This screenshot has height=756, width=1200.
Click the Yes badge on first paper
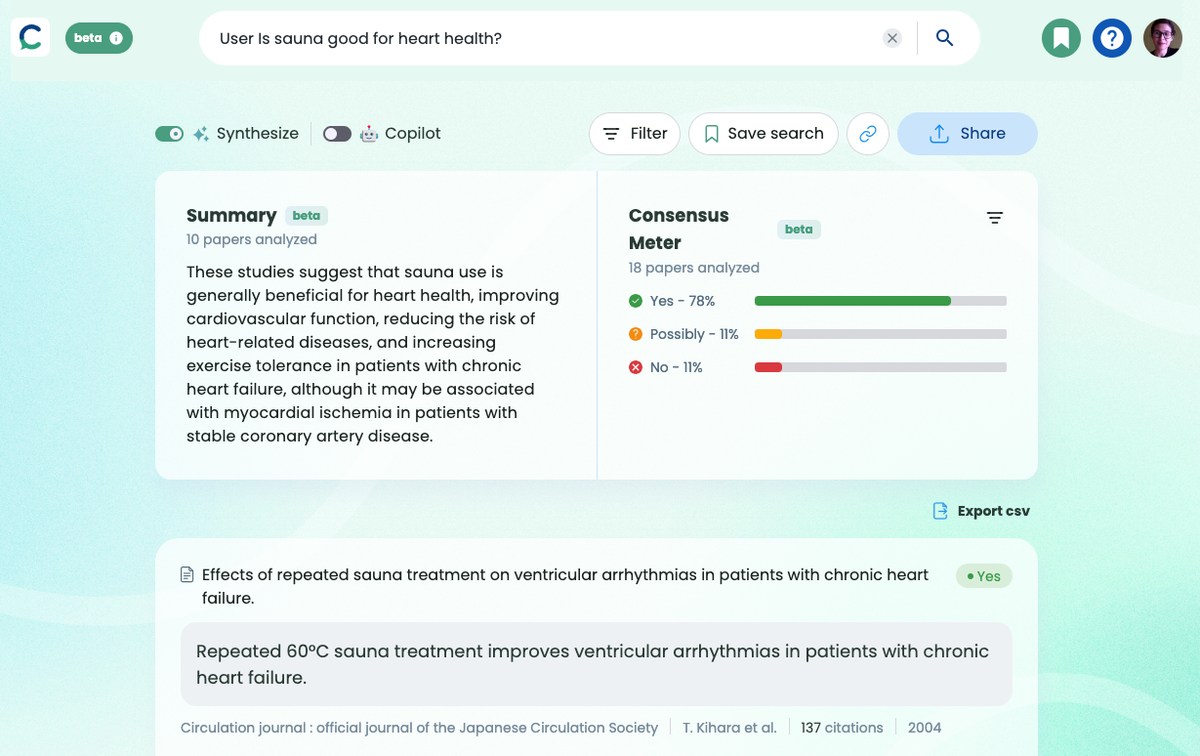click(984, 576)
